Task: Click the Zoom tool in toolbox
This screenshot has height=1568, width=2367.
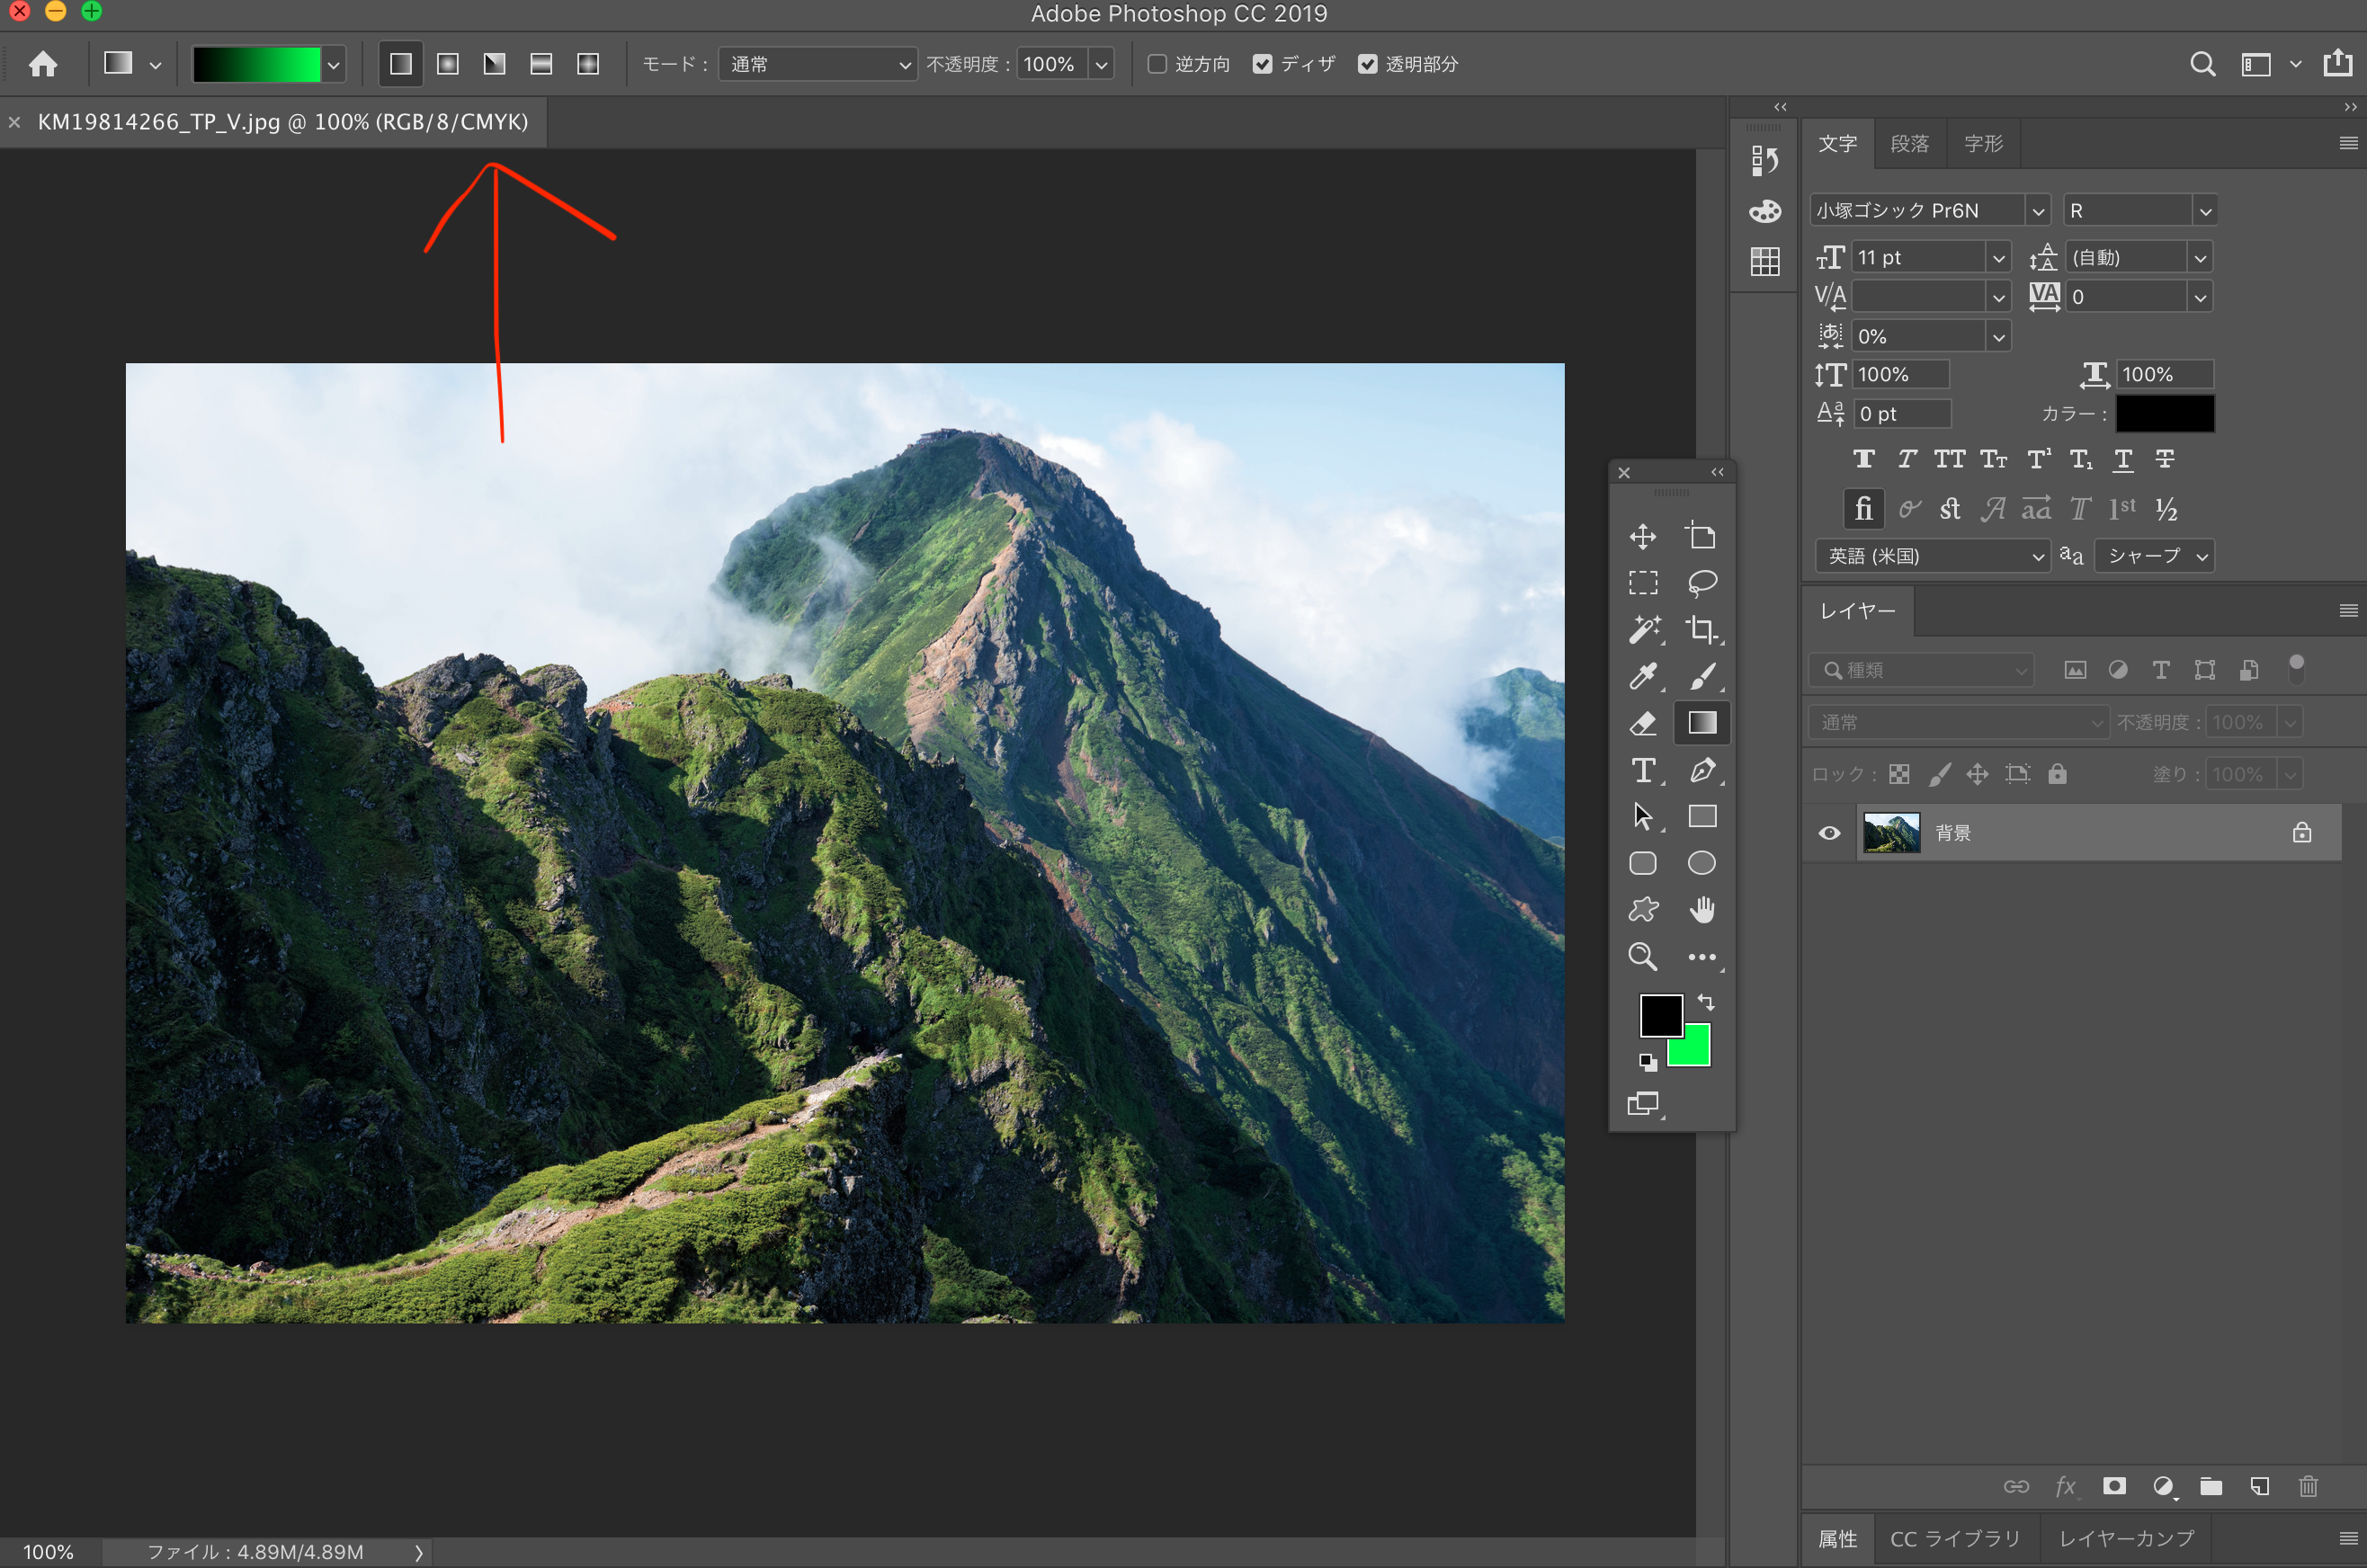Action: (x=1642, y=957)
